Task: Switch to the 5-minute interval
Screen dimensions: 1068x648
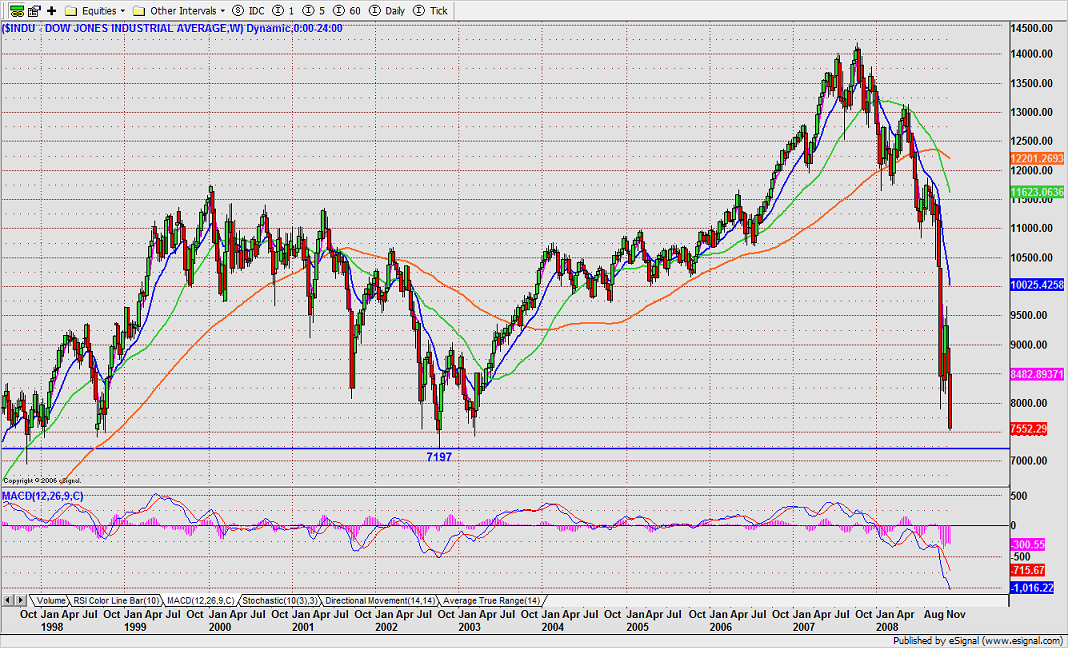Action: [315, 11]
